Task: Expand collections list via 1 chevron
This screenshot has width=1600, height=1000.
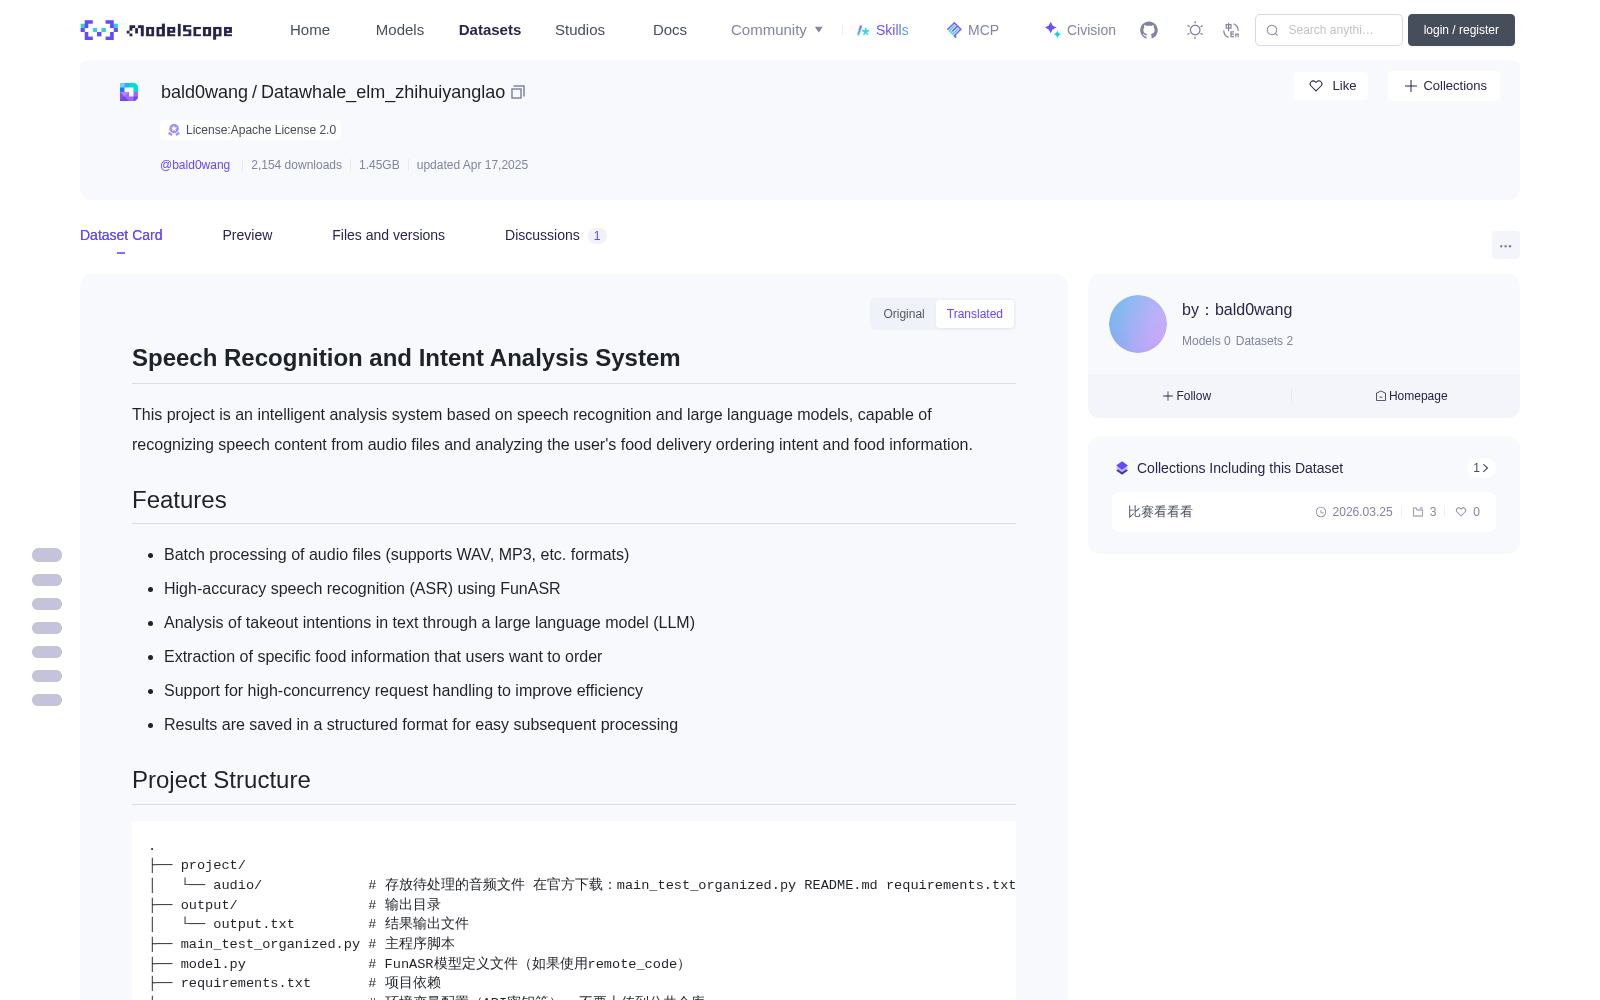Action: click(1481, 468)
